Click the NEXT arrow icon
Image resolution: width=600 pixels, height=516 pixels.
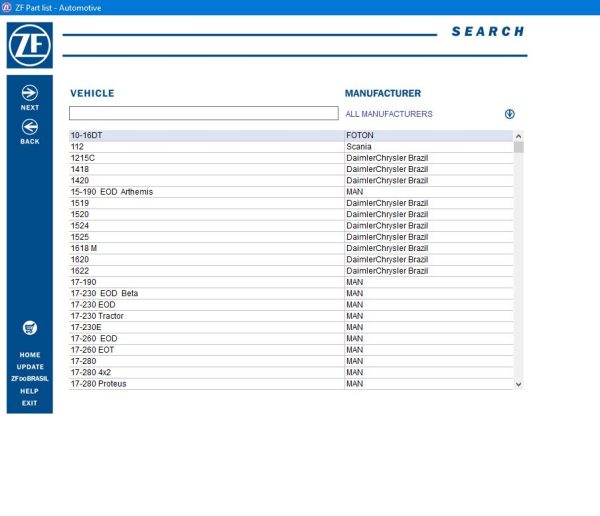coord(29,93)
